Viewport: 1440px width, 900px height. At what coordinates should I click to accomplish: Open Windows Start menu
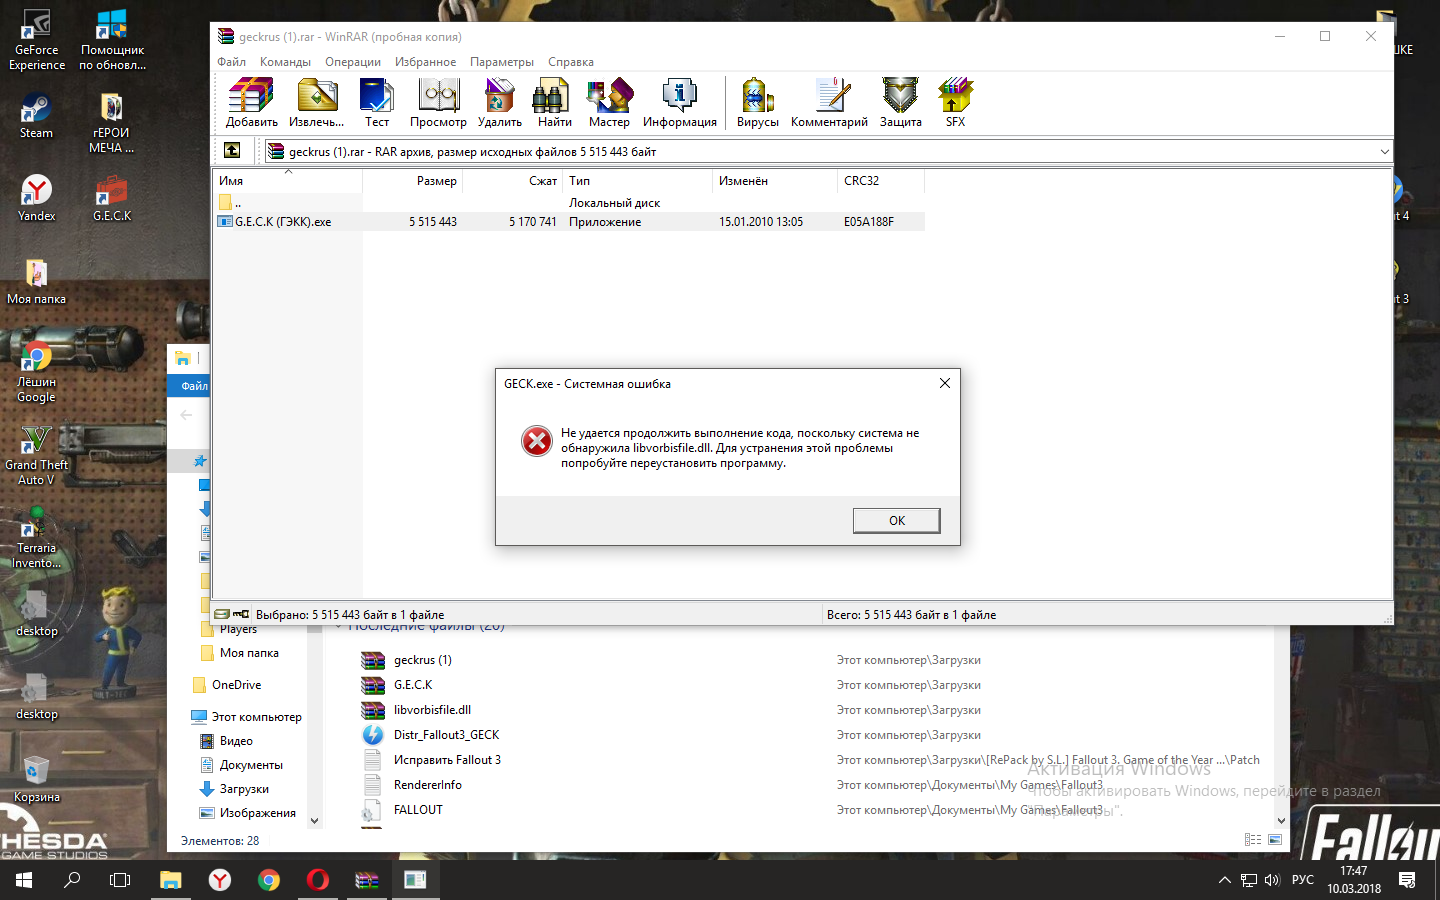pyautogui.click(x=24, y=880)
